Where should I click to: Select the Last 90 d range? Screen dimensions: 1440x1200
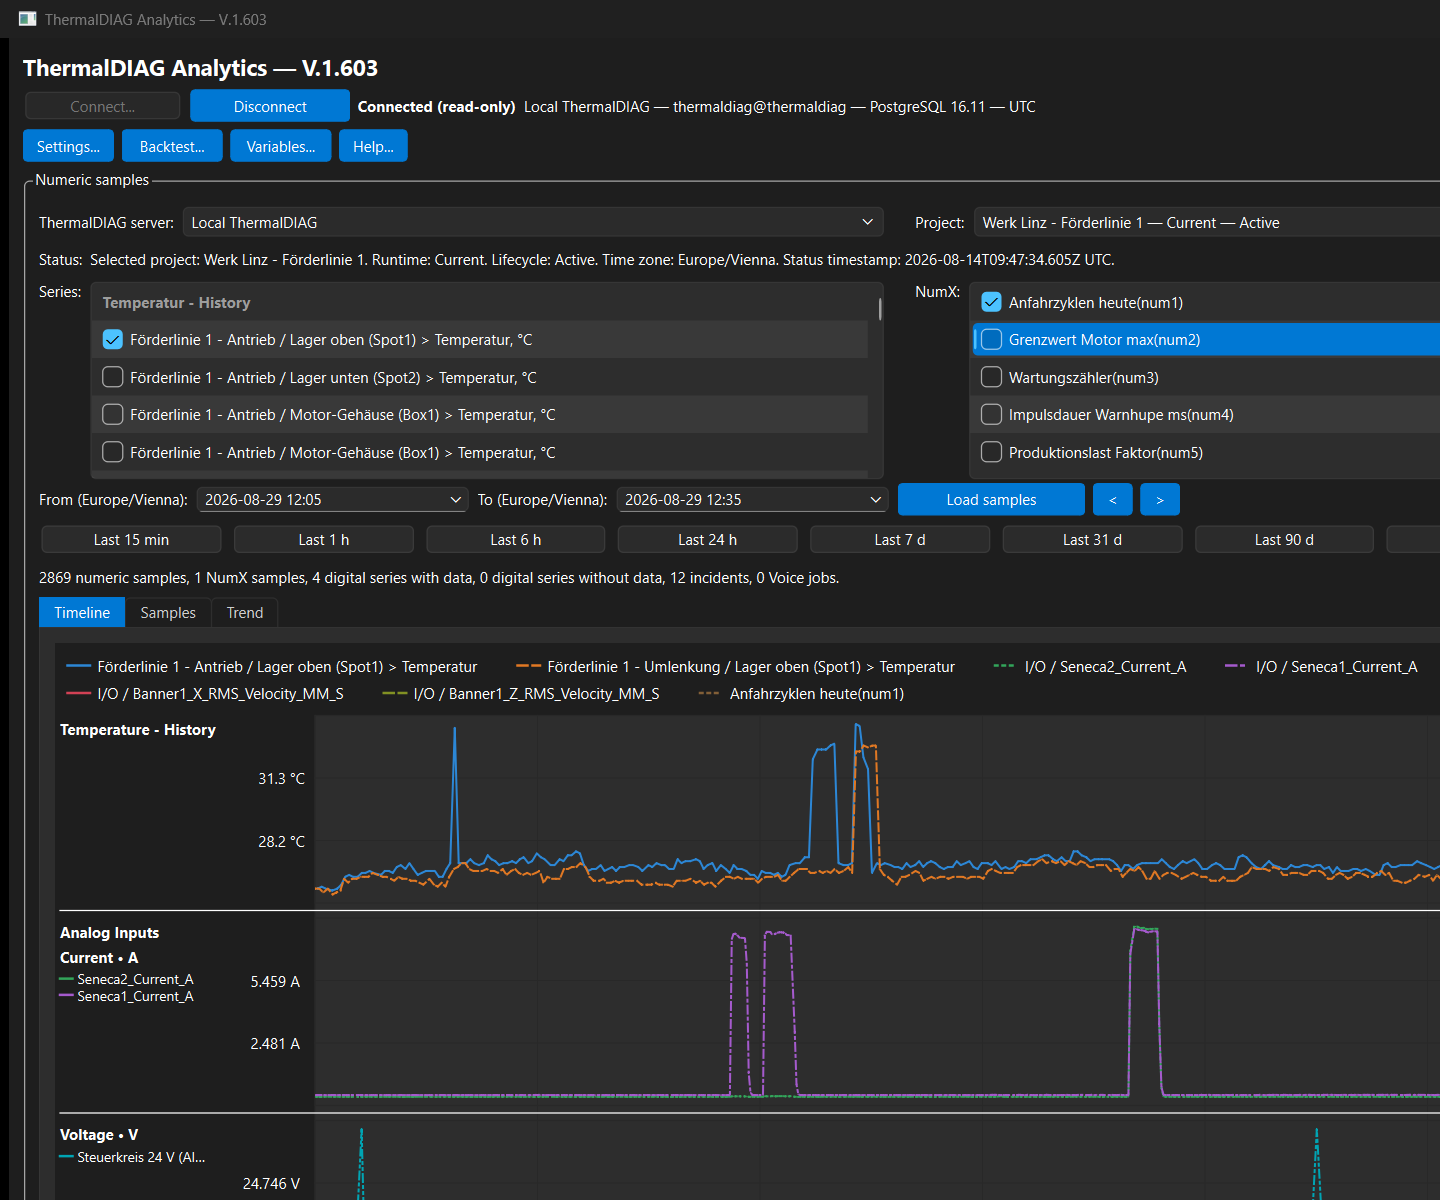(1284, 539)
